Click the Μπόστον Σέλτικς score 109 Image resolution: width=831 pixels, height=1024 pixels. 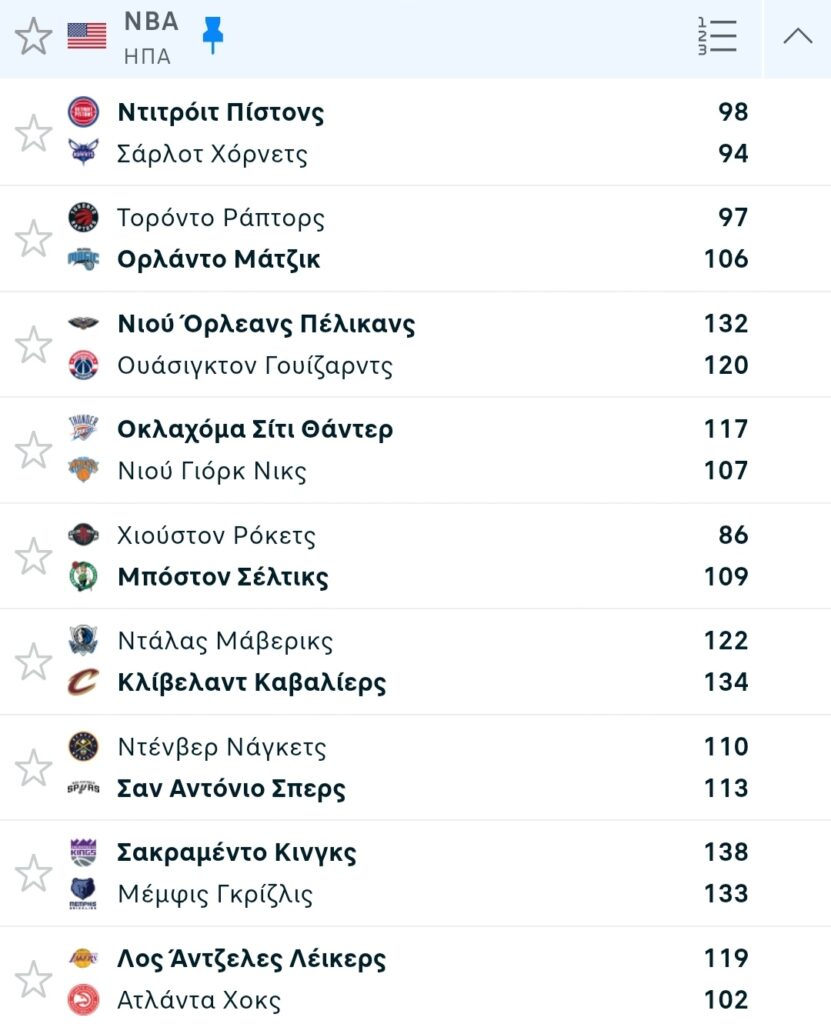point(726,577)
